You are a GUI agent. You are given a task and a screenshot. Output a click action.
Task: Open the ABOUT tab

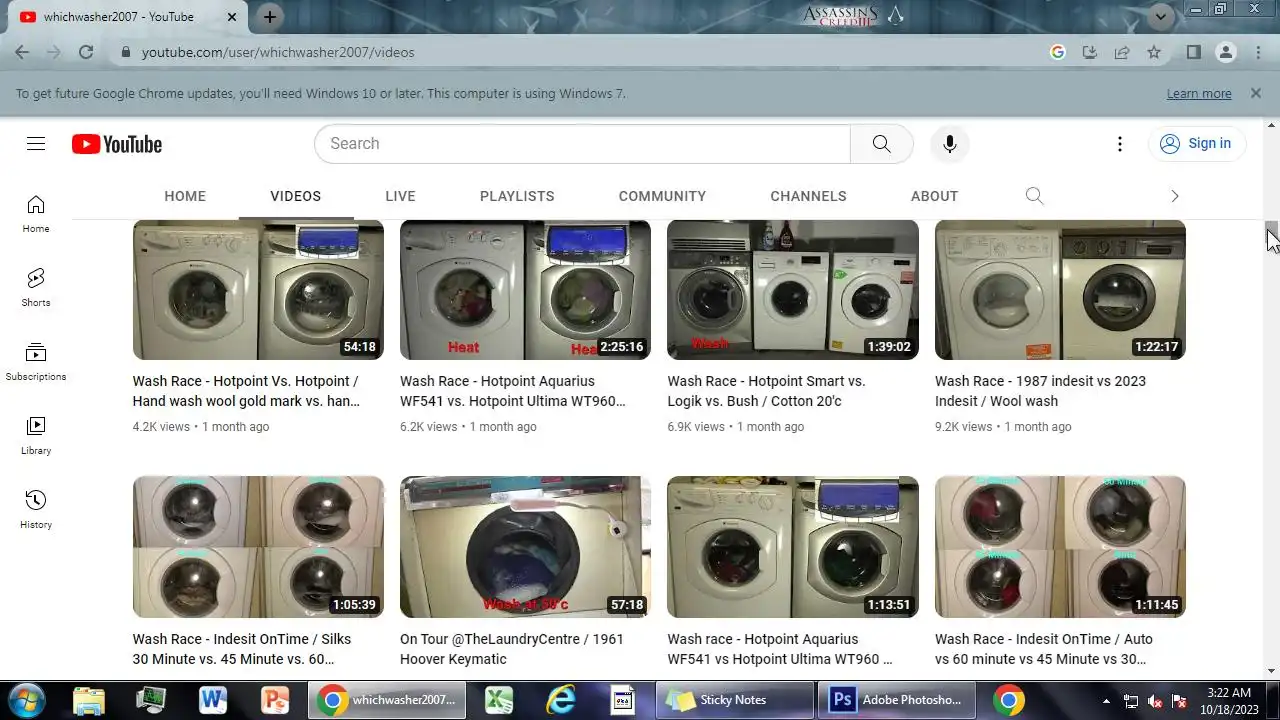(x=934, y=196)
